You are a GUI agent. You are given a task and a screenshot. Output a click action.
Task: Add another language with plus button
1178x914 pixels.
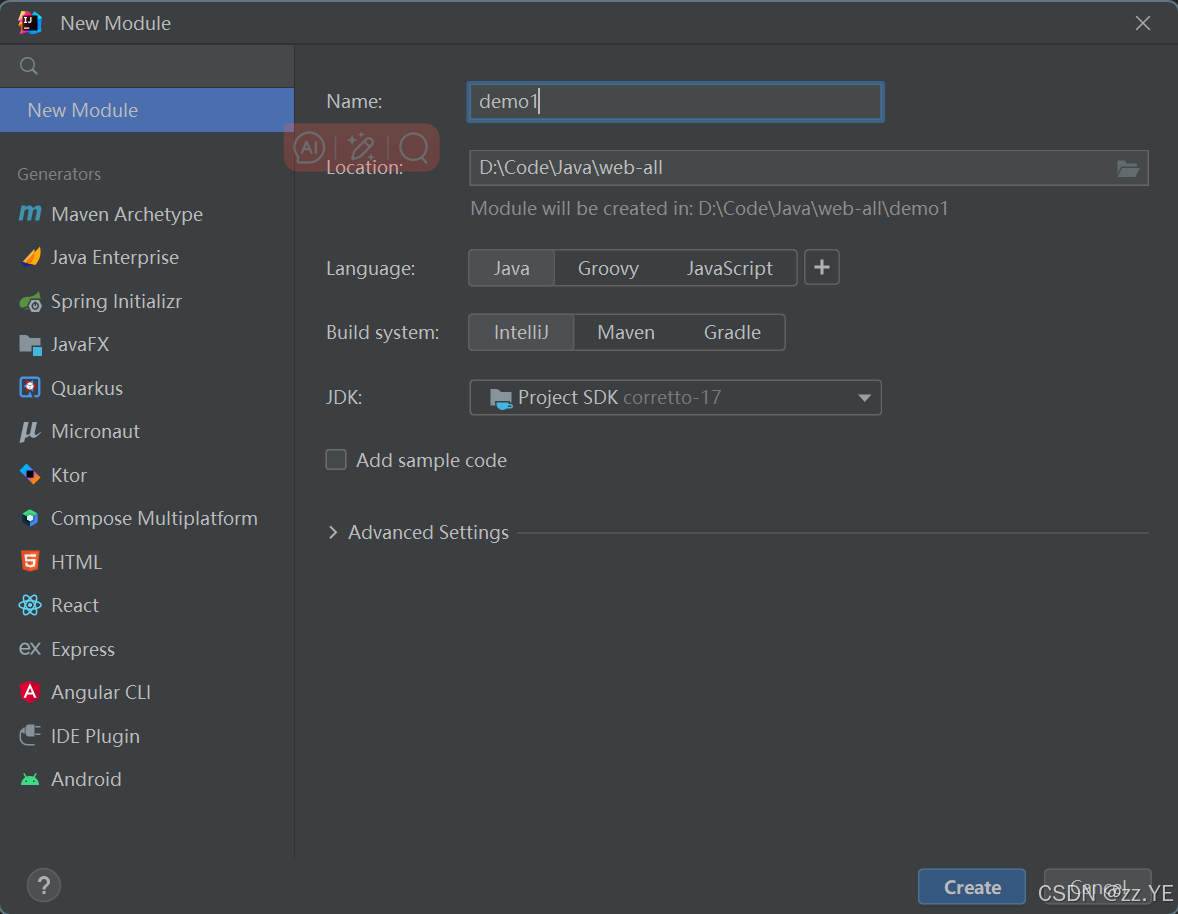pos(822,267)
